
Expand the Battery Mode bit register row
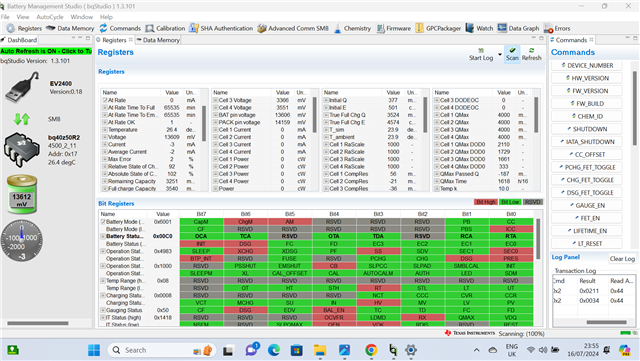point(103,222)
